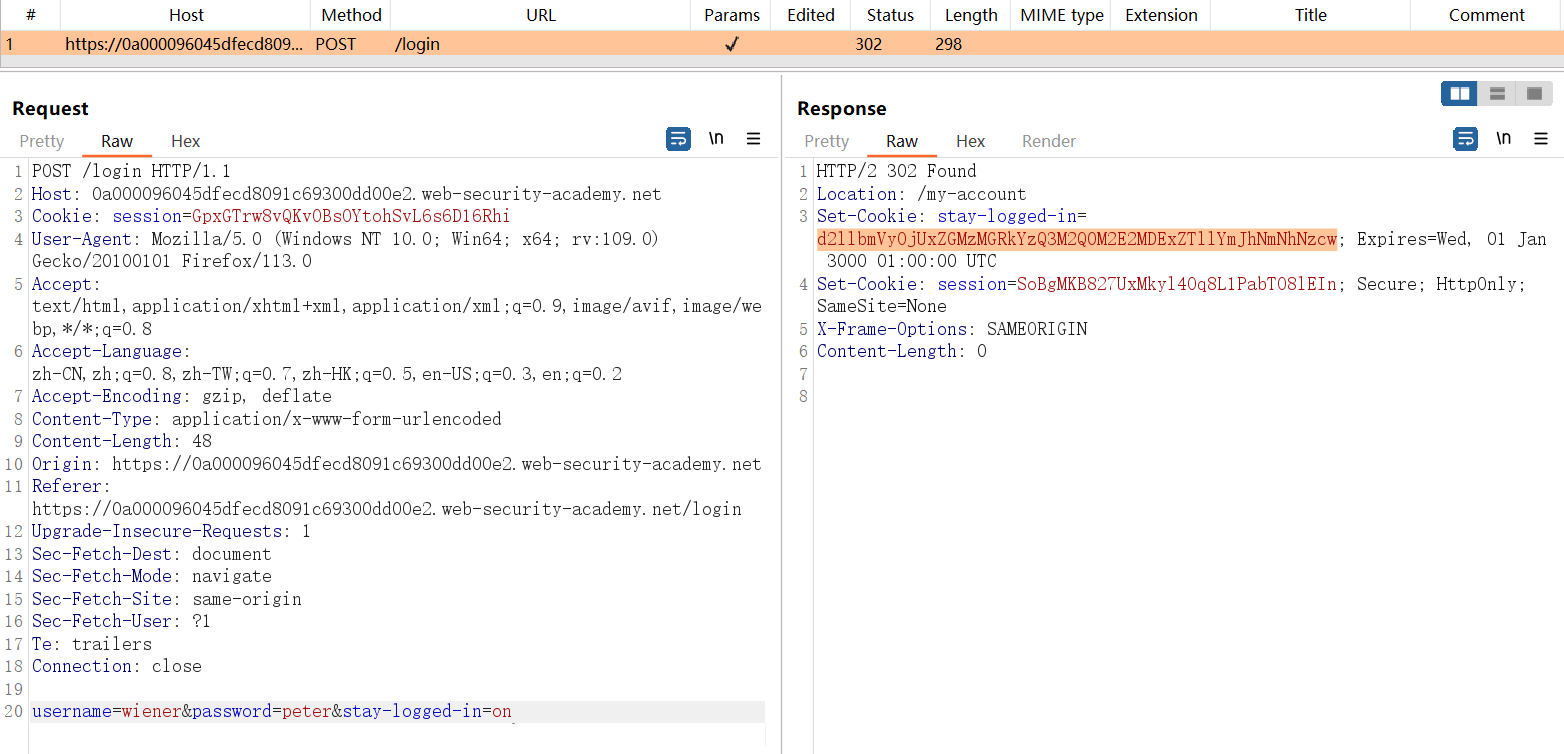Sort history by Host column header
This screenshot has width=1564, height=754.
coord(186,15)
